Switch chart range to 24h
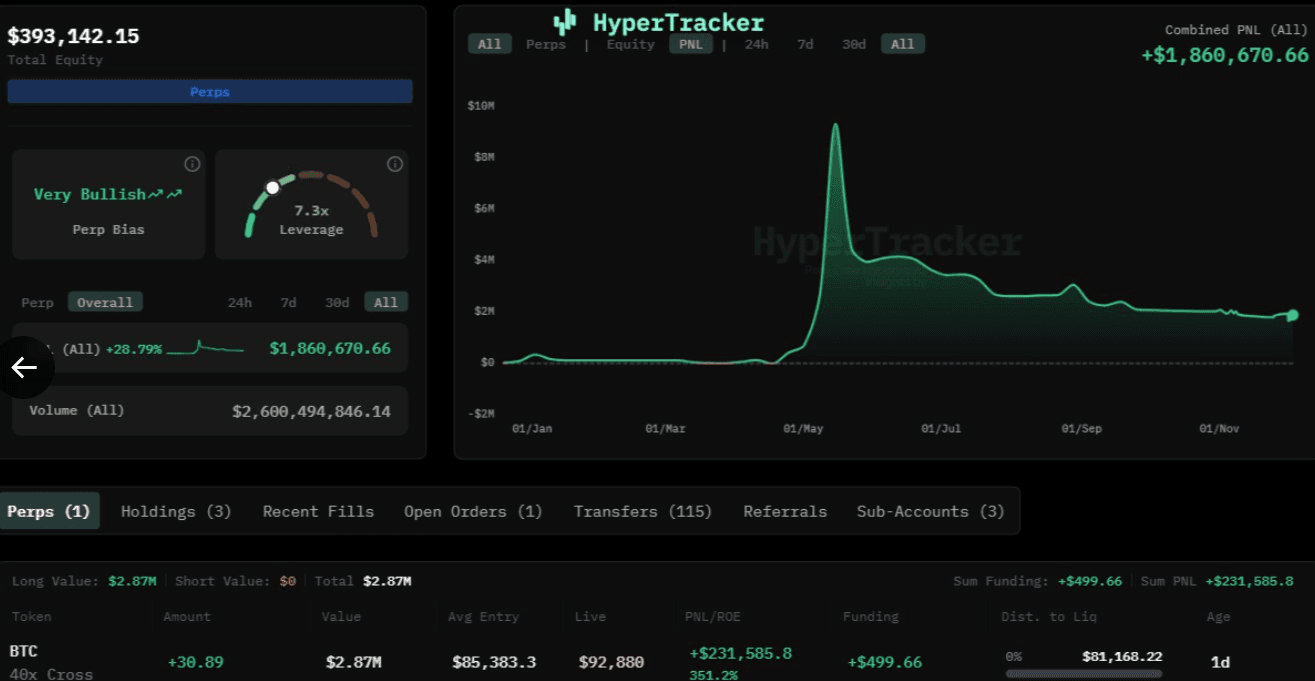Screen dimensions: 1315x681 point(756,44)
